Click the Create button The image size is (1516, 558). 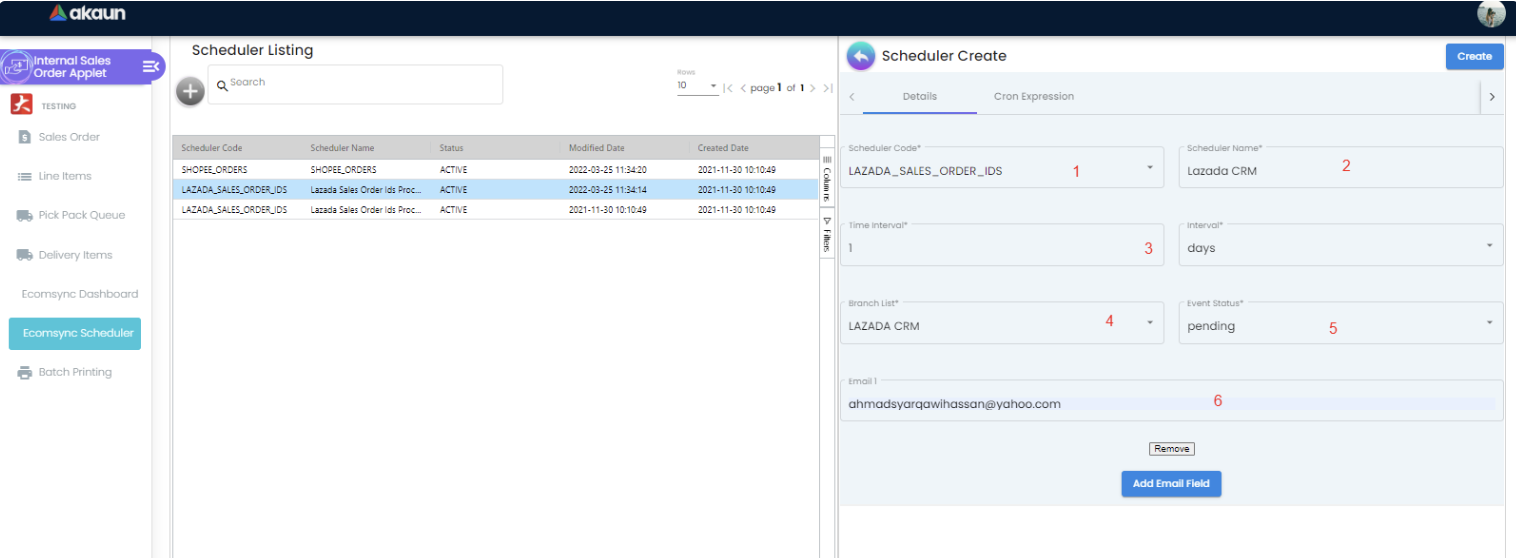click(1473, 57)
